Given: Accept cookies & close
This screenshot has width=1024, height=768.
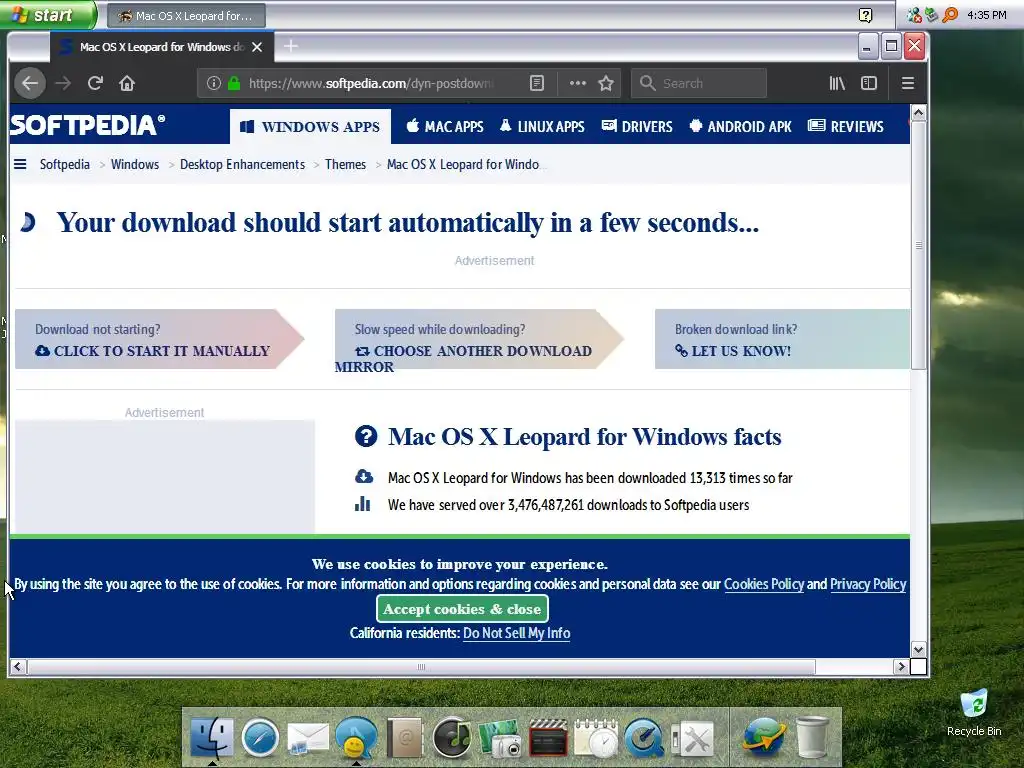Looking at the screenshot, I should click(462, 609).
